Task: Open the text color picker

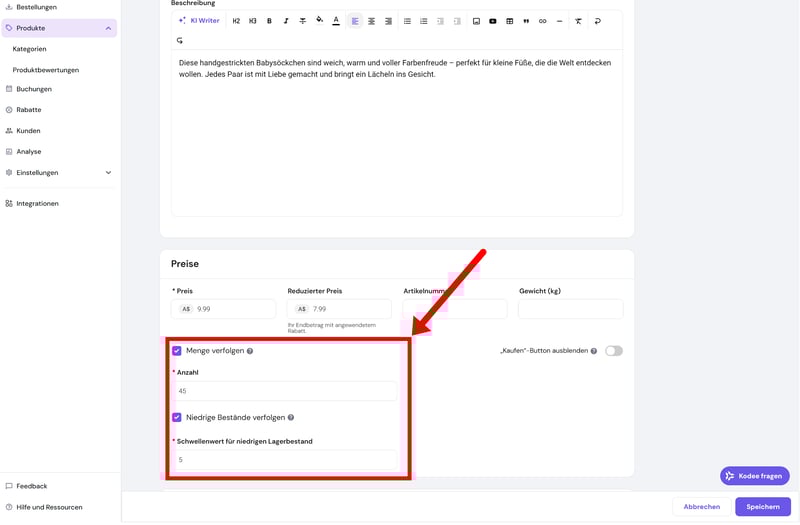Action: (336, 21)
